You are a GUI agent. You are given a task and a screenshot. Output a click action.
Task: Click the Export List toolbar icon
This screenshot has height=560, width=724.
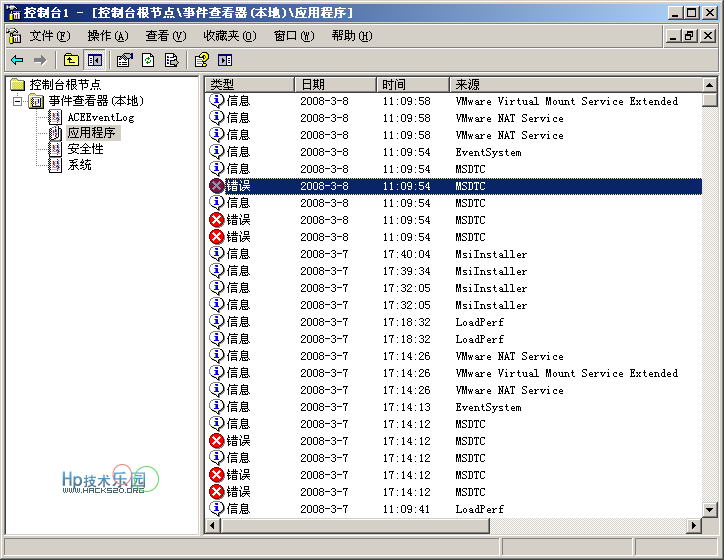click(x=172, y=60)
